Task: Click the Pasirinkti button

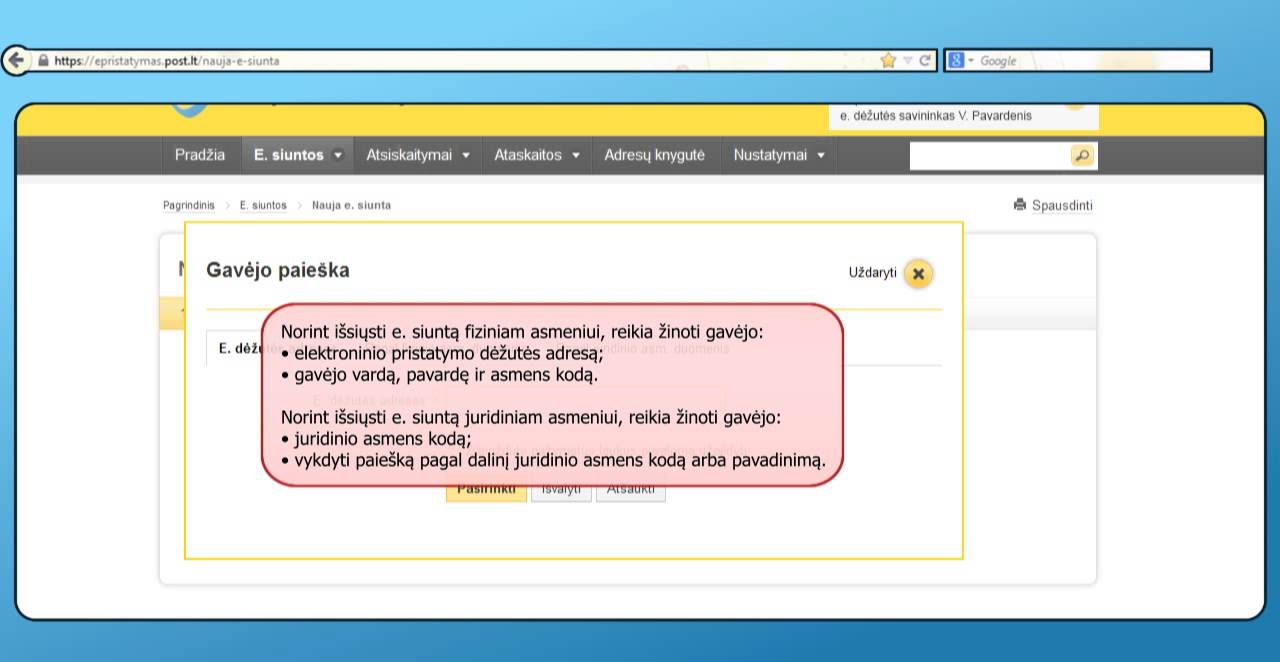Action: click(x=486, y=490)
